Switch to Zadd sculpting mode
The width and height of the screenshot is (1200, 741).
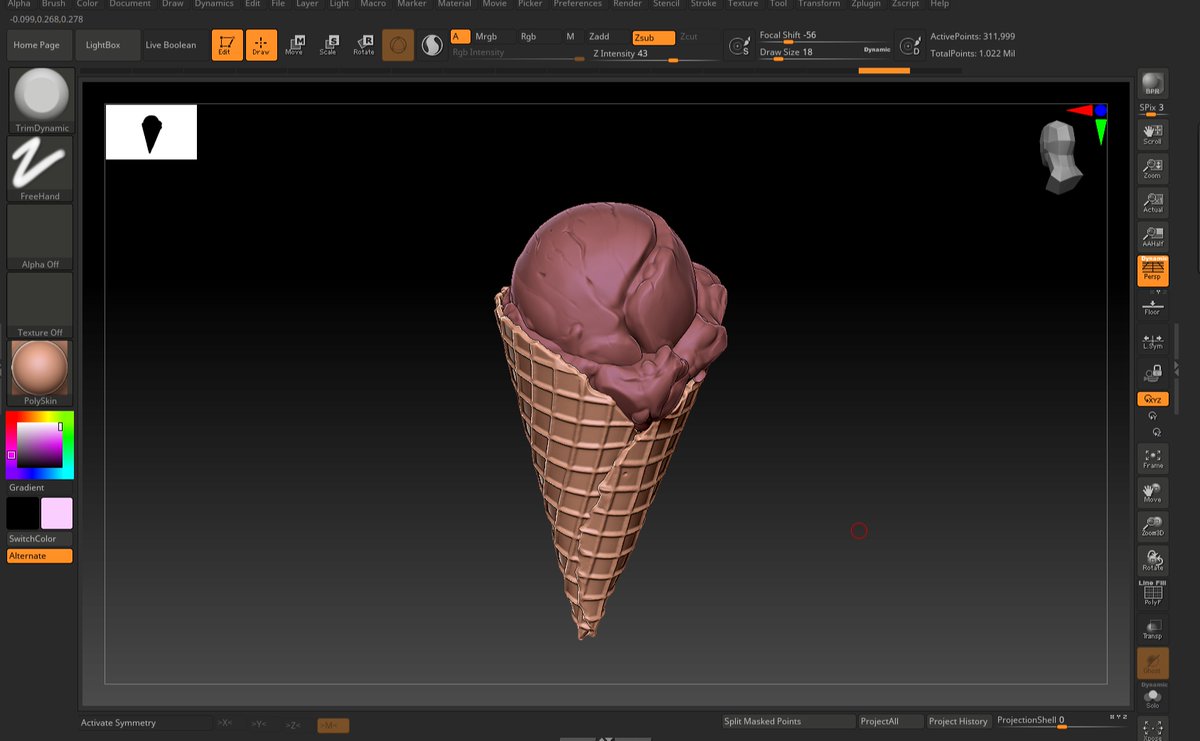(x=599, y=37)
